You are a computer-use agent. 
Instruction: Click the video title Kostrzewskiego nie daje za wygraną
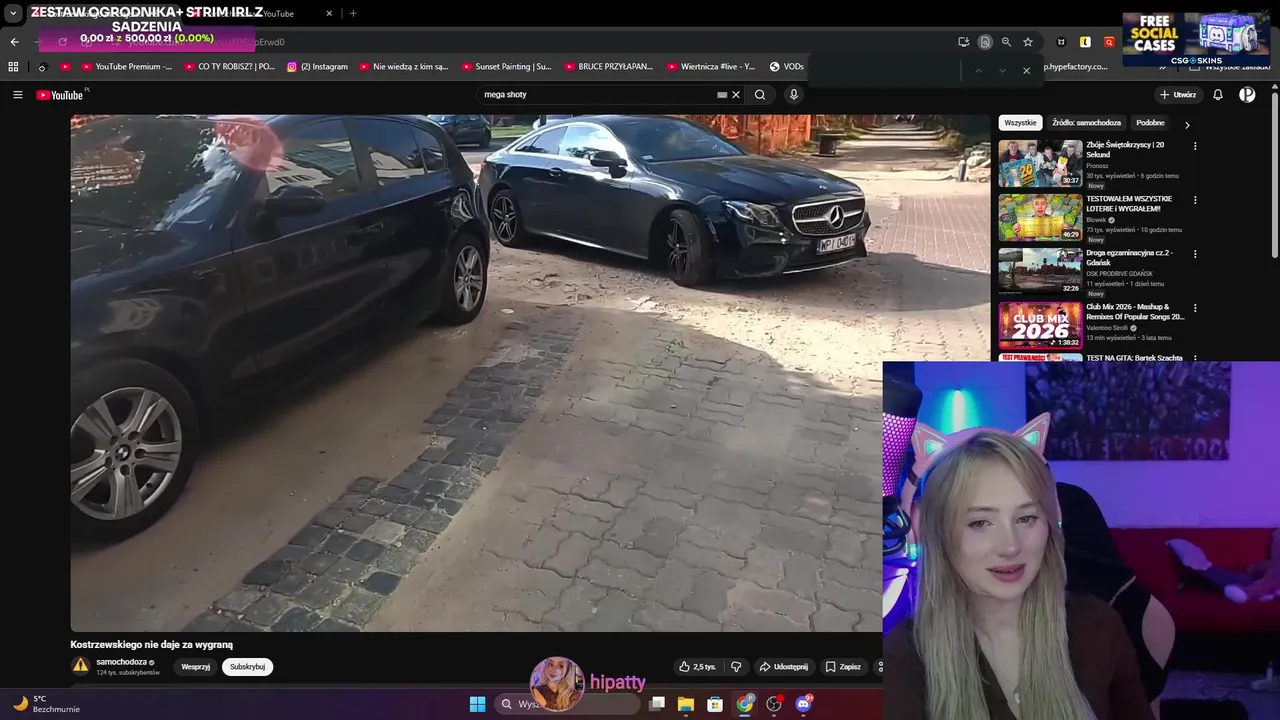[x=152, y=645]
